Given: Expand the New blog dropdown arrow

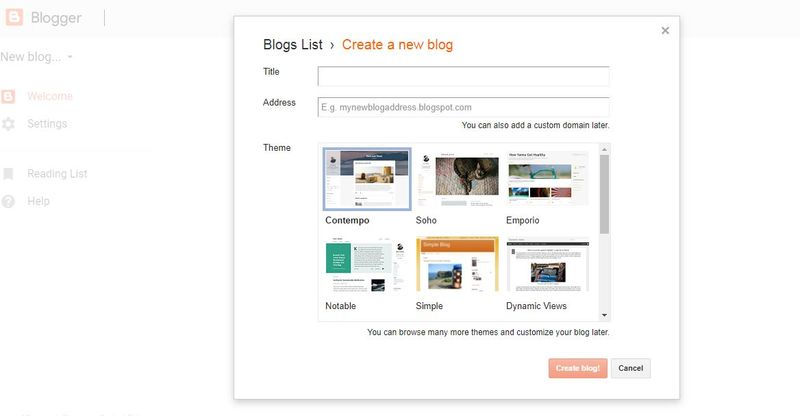Looking at the screenshot, I should click(70, 57).
